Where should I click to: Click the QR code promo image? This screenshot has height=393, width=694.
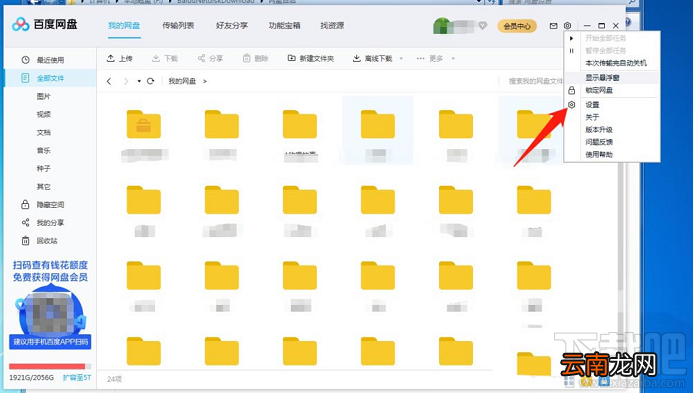click(x=50, y=312)
